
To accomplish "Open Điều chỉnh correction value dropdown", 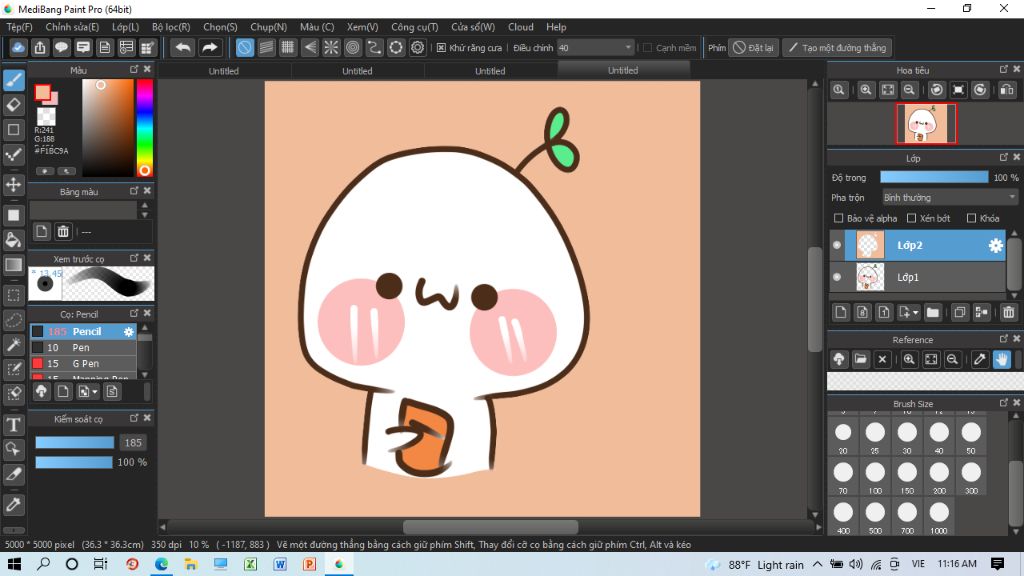I will coord(595,48).
